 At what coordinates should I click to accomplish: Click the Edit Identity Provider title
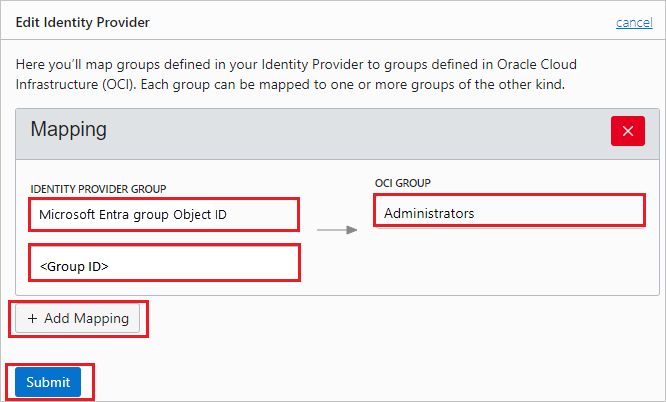coord(83,22)
